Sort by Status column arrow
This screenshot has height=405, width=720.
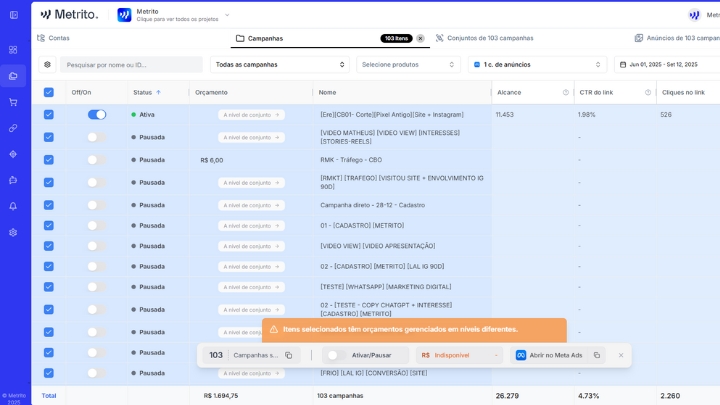coord(158,92)
